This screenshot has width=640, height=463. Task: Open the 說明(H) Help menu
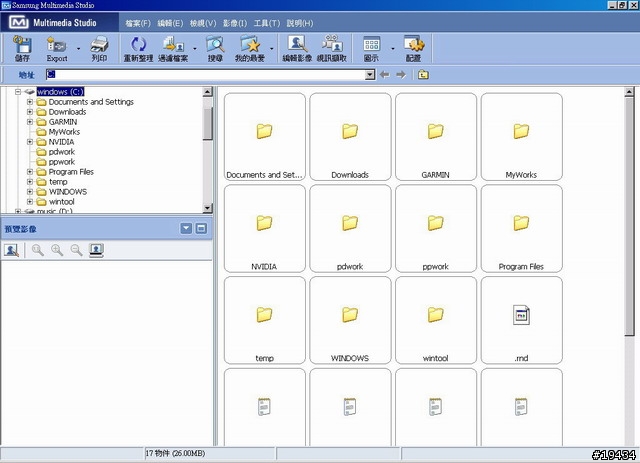pyautogui.click(x=300, y=23)
